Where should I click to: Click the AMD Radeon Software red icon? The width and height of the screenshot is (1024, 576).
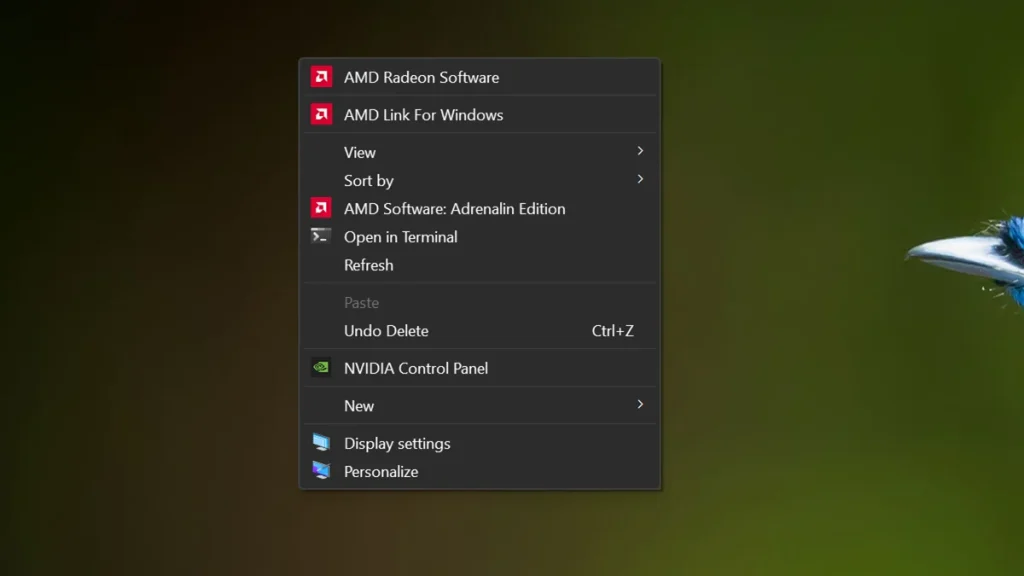point(321,77)
